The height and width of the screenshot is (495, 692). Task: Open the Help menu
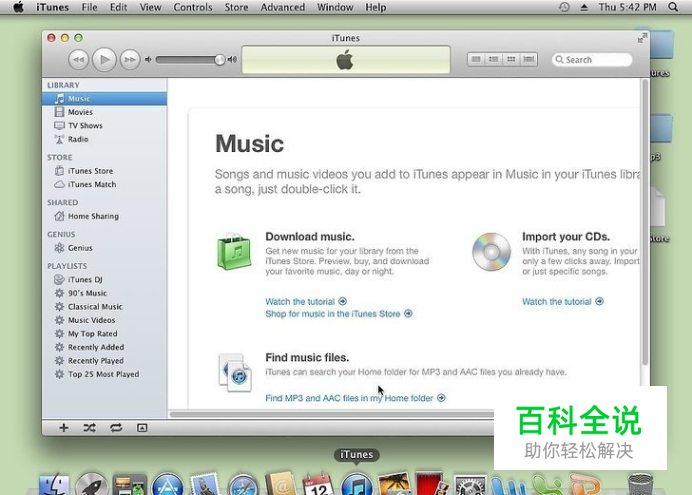376,7
